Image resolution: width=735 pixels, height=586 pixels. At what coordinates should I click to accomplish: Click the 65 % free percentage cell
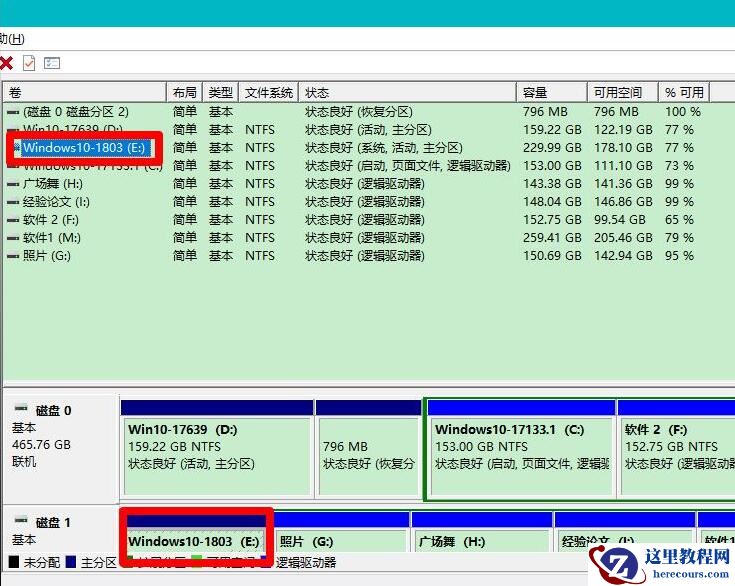679,220
